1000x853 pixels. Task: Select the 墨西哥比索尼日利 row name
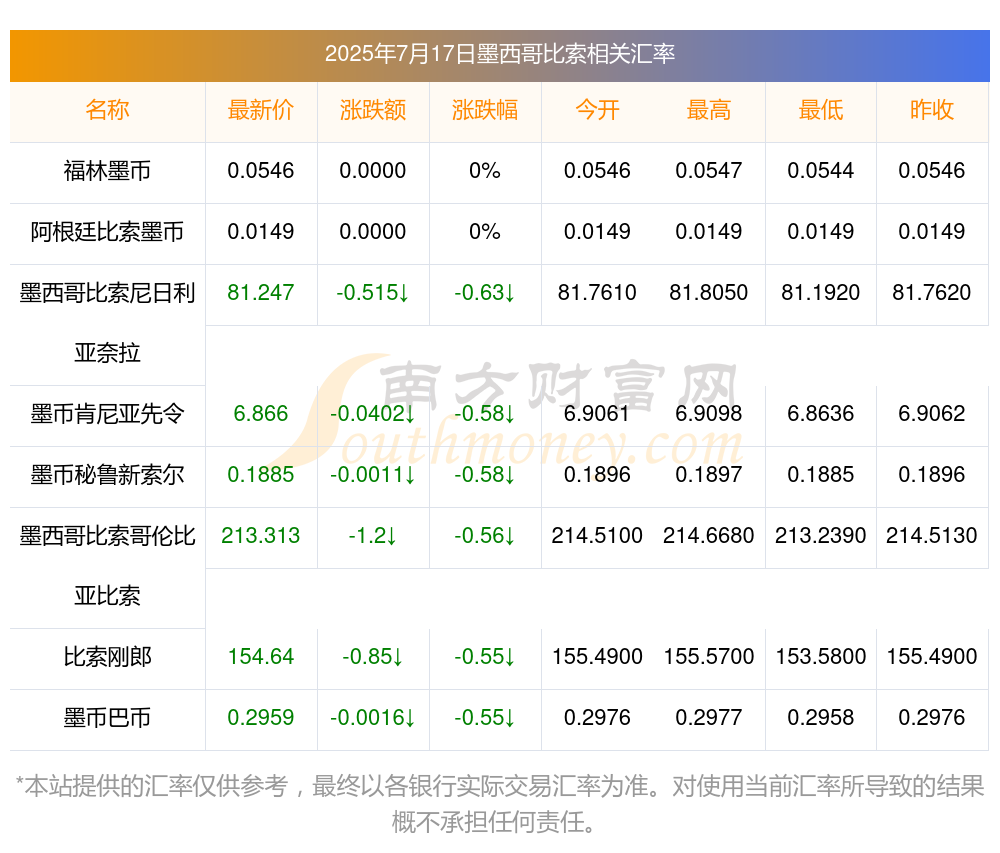click(107, 293)
